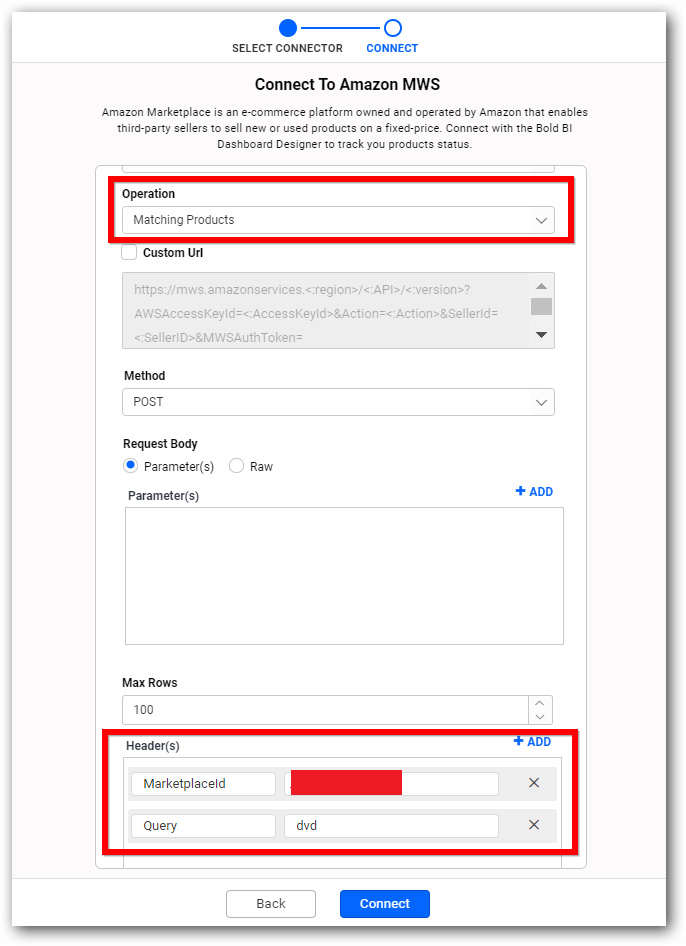Select the Parameter(s) radio option
This screenshot has height=946, width=686.
pyautogui.click(x=130, y=466)
